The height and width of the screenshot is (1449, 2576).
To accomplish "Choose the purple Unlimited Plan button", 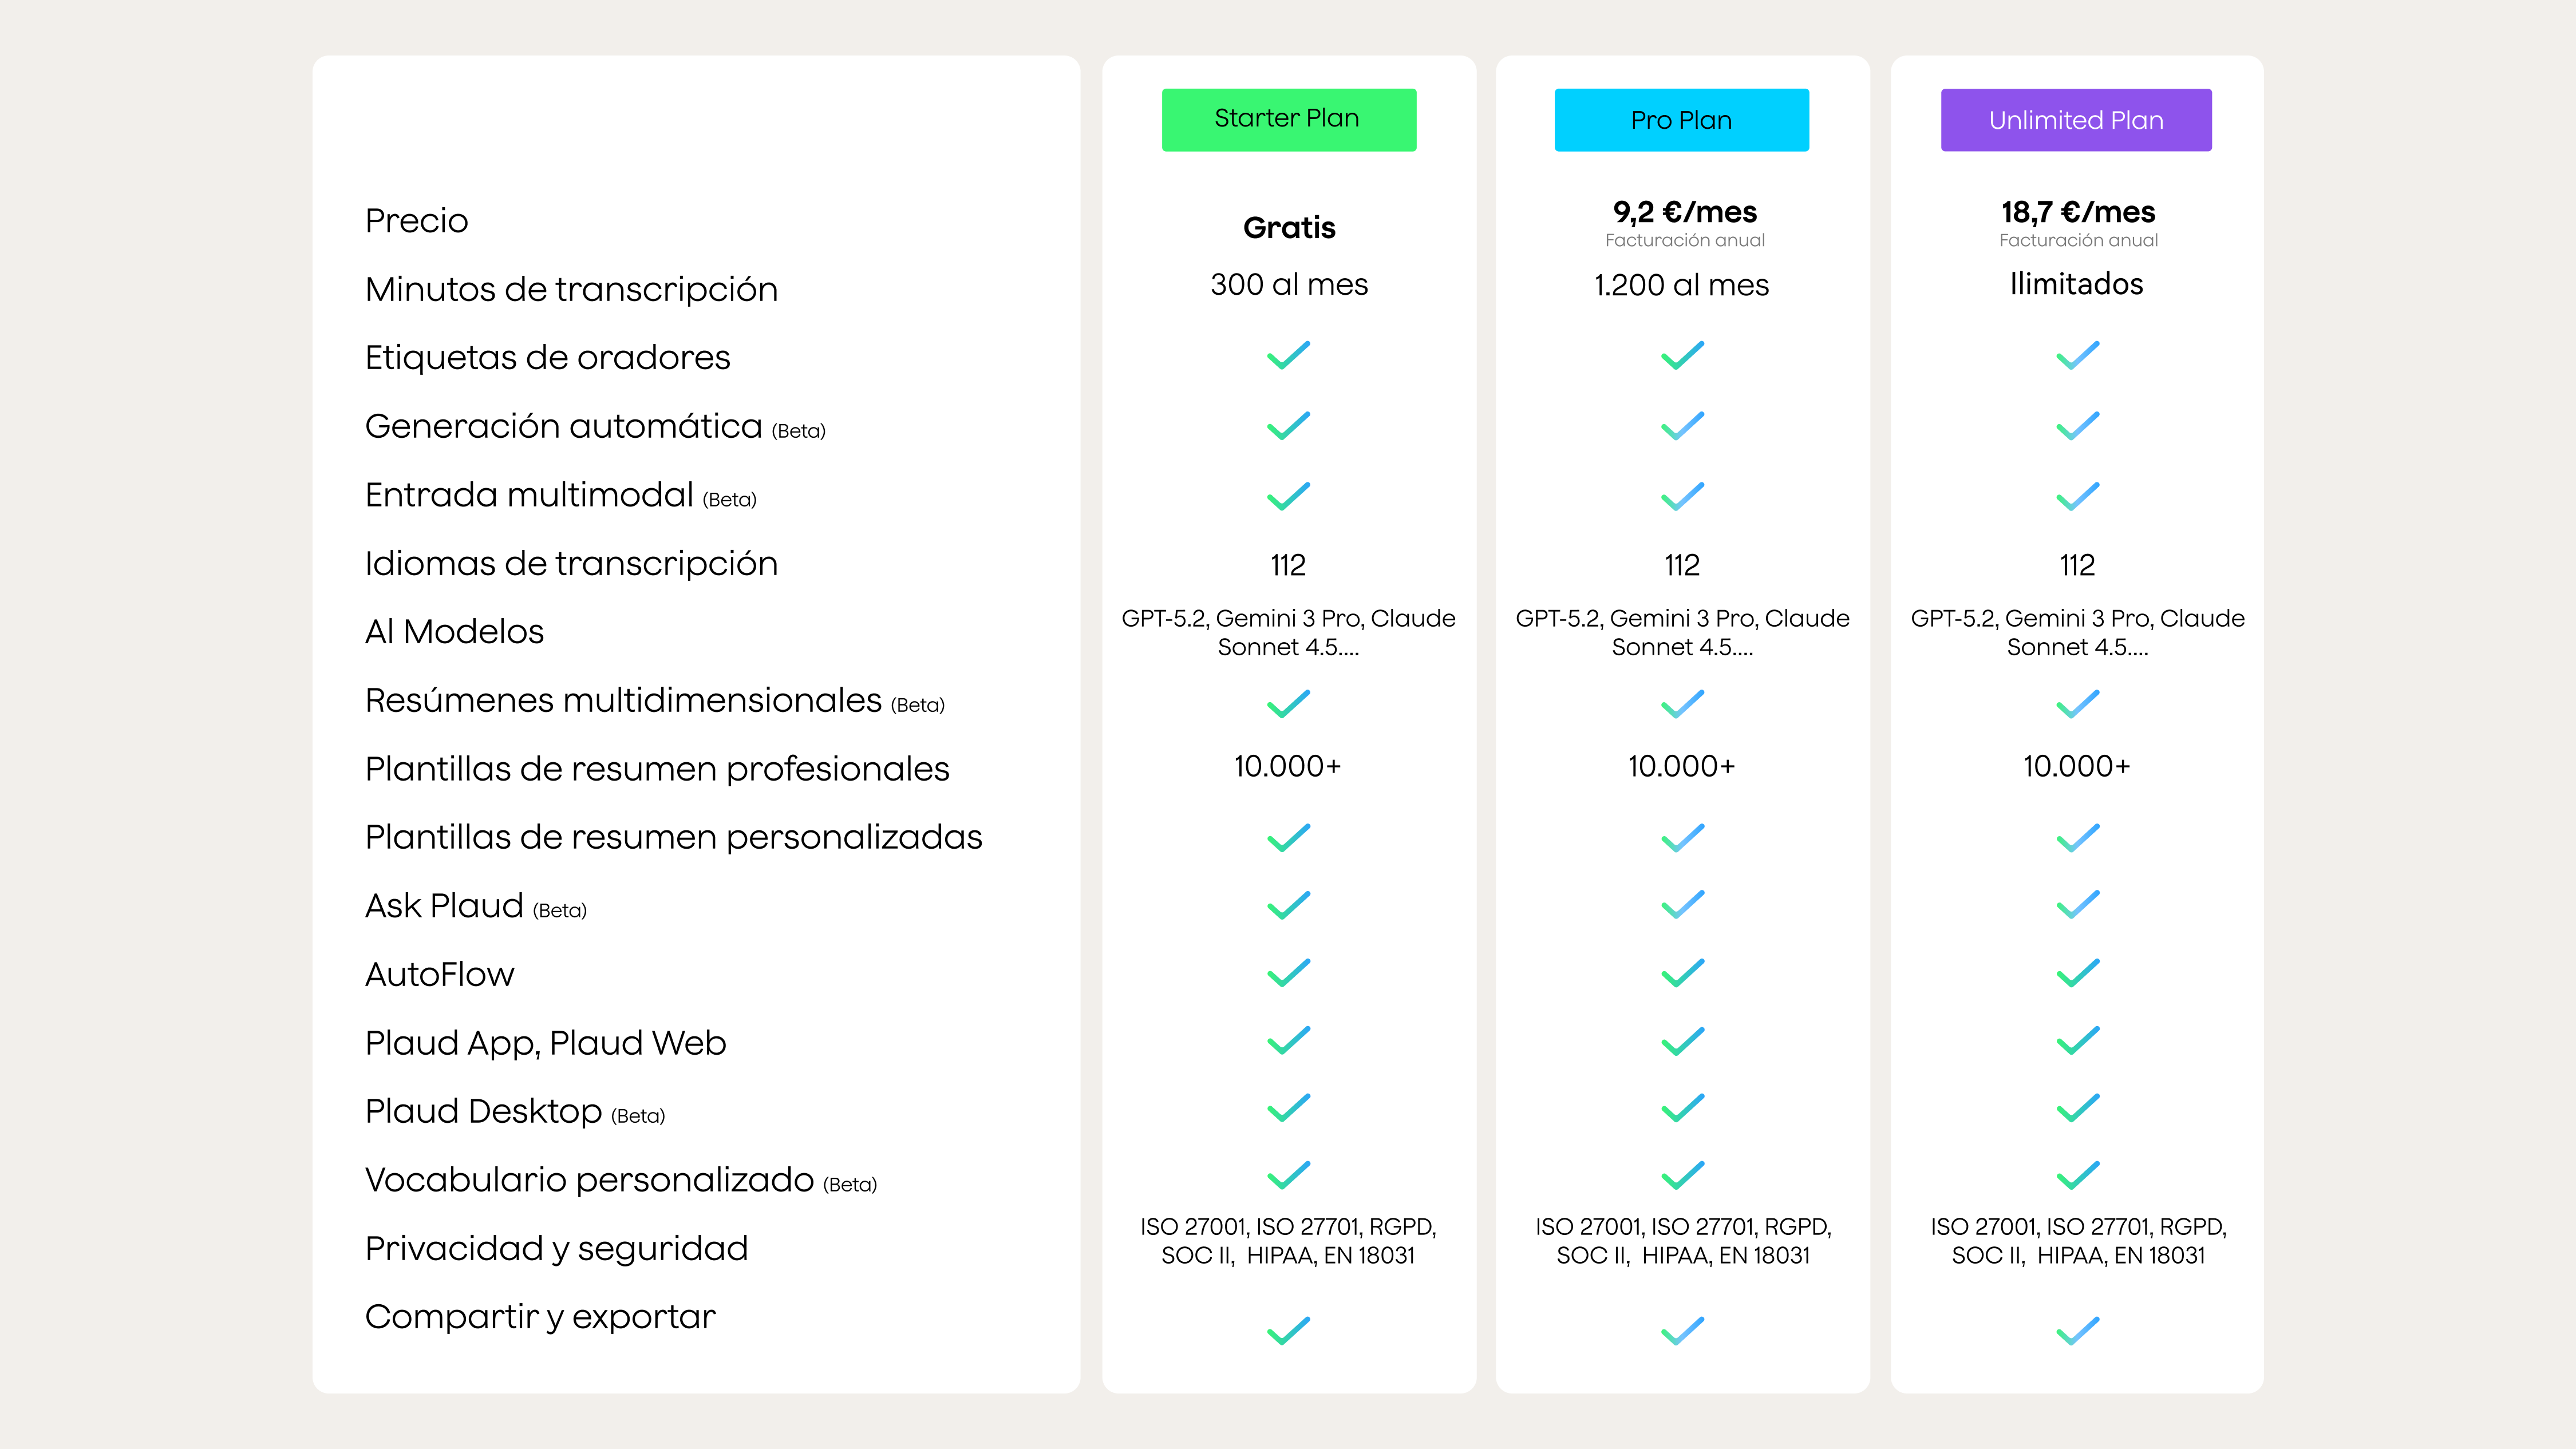I will pos(2076,120).
